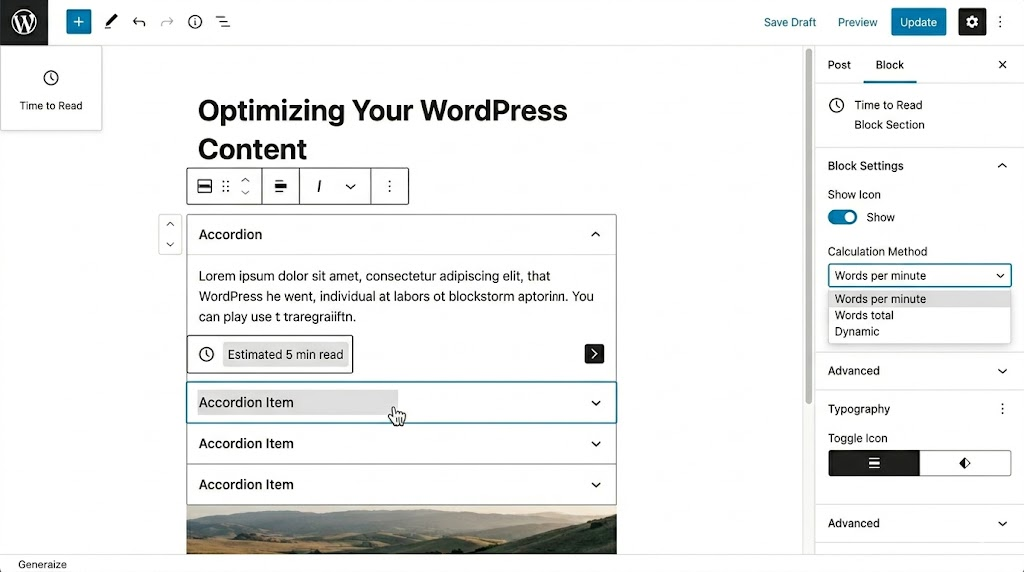Open more formatting dropdown in block toolbar
This screenshot has height=572, width=1024.
(351, 187)
